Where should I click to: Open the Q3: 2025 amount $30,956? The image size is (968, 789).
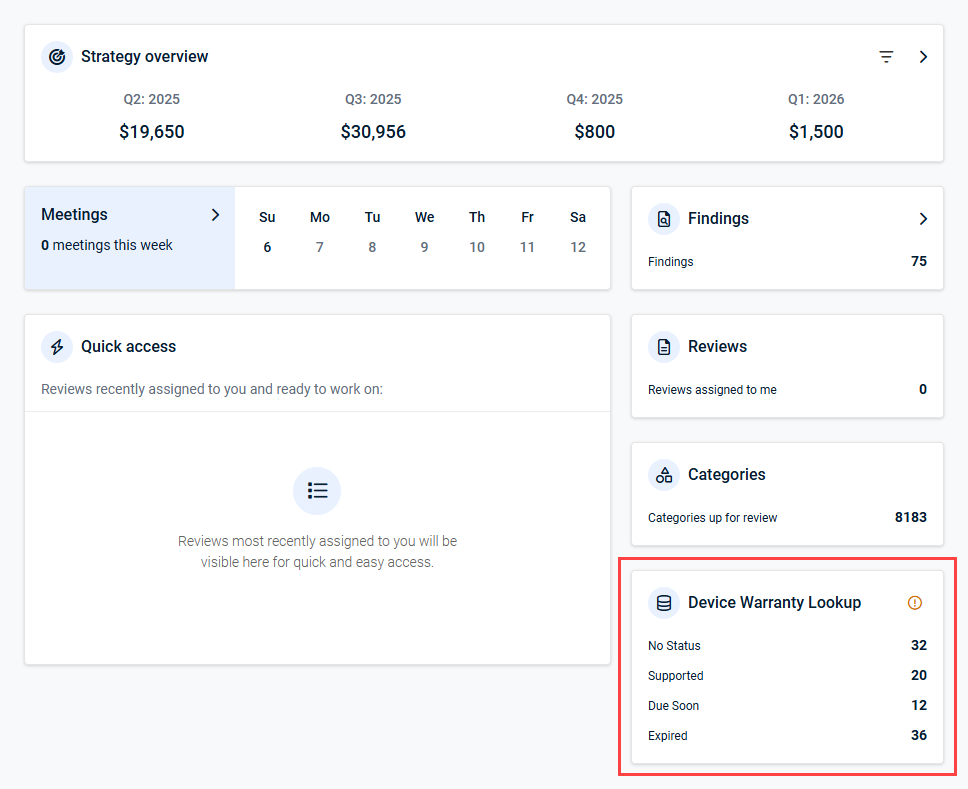(x=373, y=132)
